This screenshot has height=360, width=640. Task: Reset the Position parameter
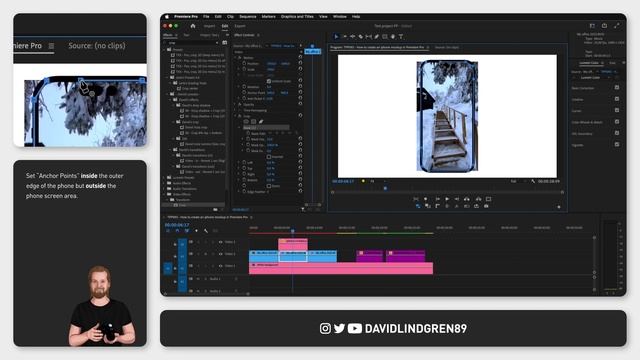click(300, 63)
